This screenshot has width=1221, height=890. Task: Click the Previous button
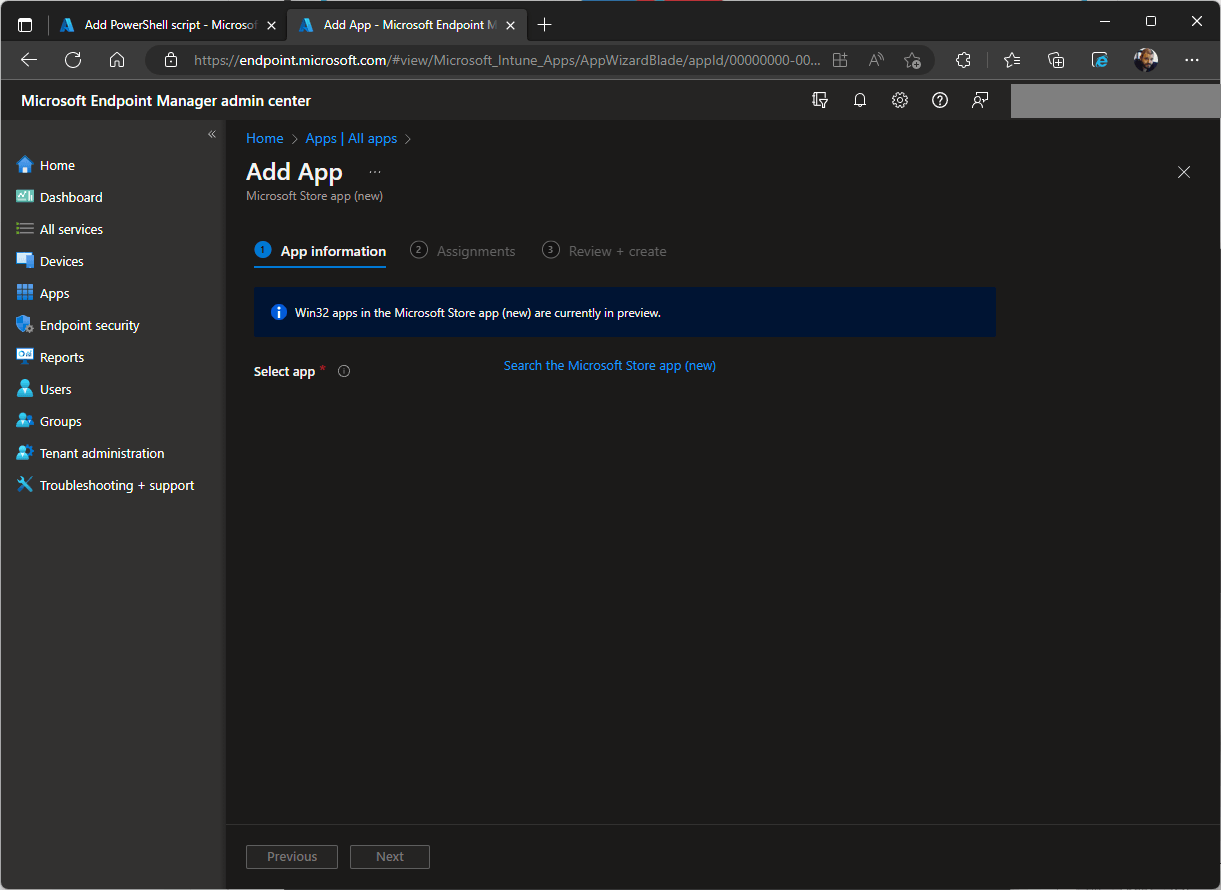tap(292, 857)
